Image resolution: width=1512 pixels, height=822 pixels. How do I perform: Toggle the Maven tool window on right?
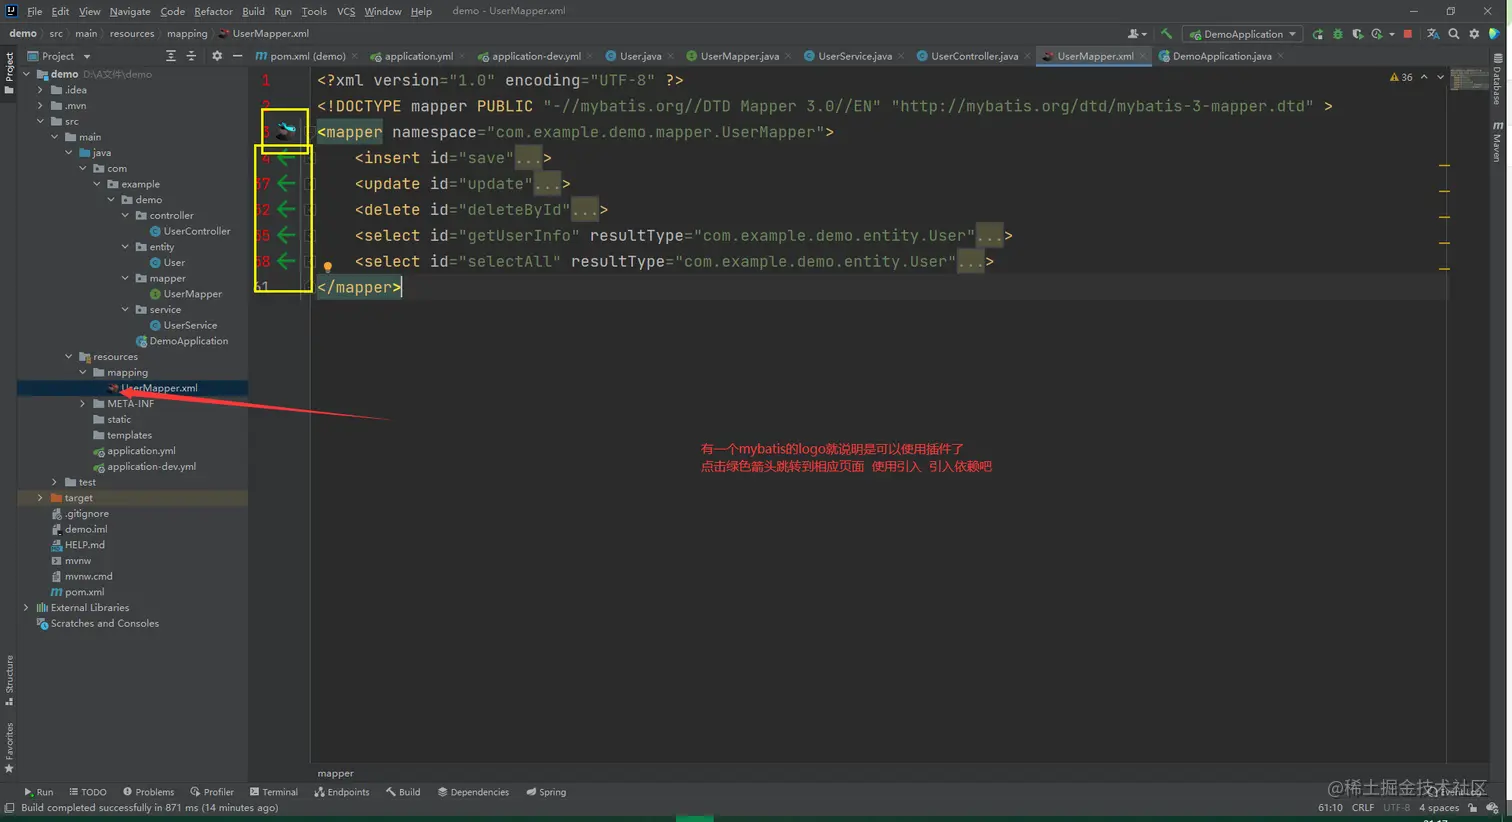tap(1497, 141)
